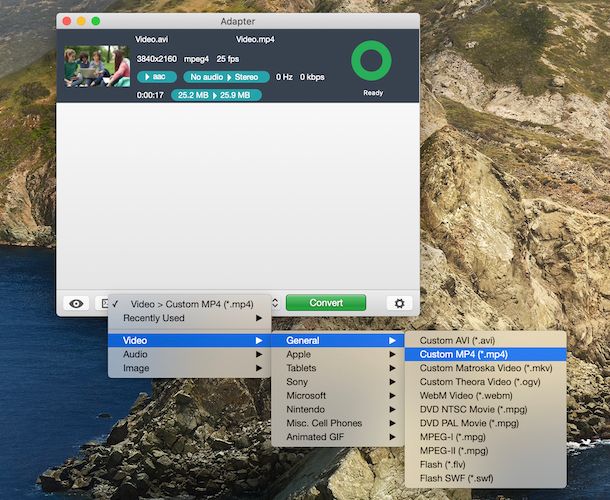Click the arrow beside Audio category
This screenshot has height=500, width=610.
click(259, 354)
